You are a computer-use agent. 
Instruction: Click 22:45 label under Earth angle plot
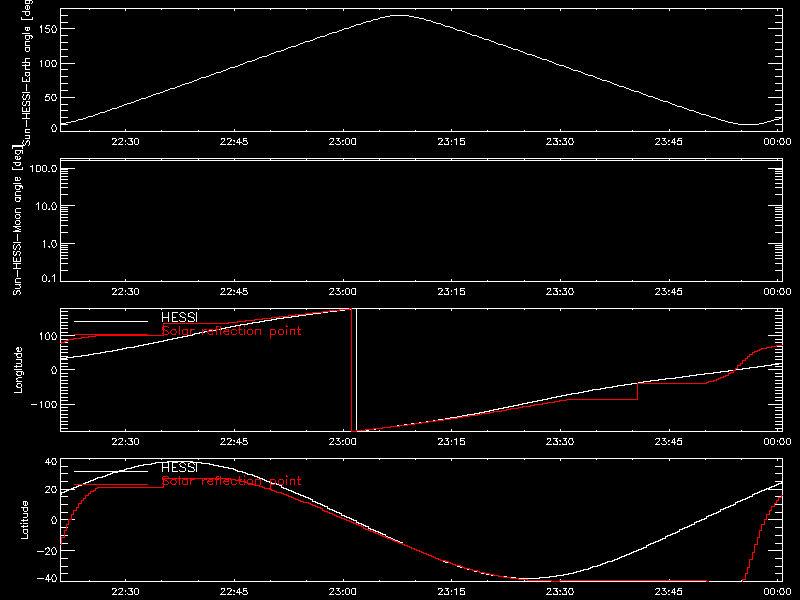coord(234,141)
